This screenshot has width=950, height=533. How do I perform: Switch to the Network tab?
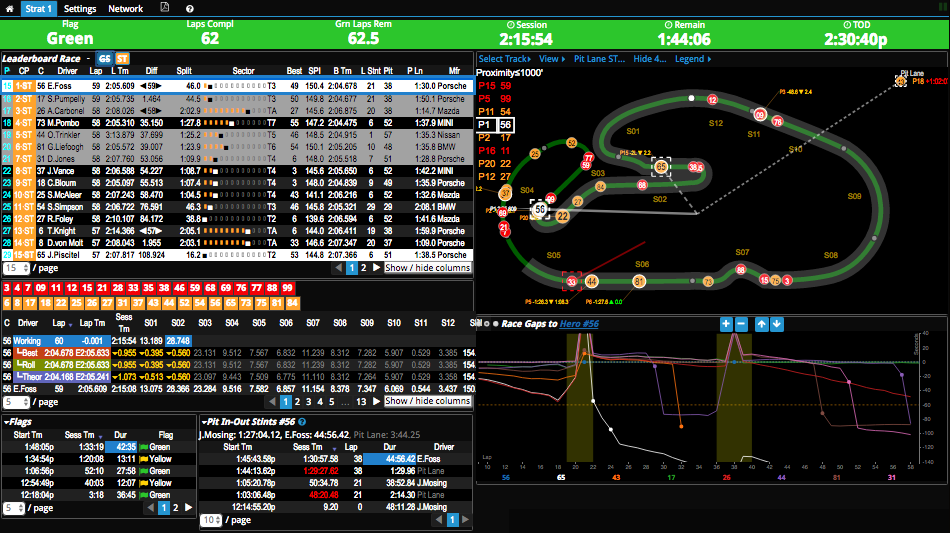(x=125, y=8)
